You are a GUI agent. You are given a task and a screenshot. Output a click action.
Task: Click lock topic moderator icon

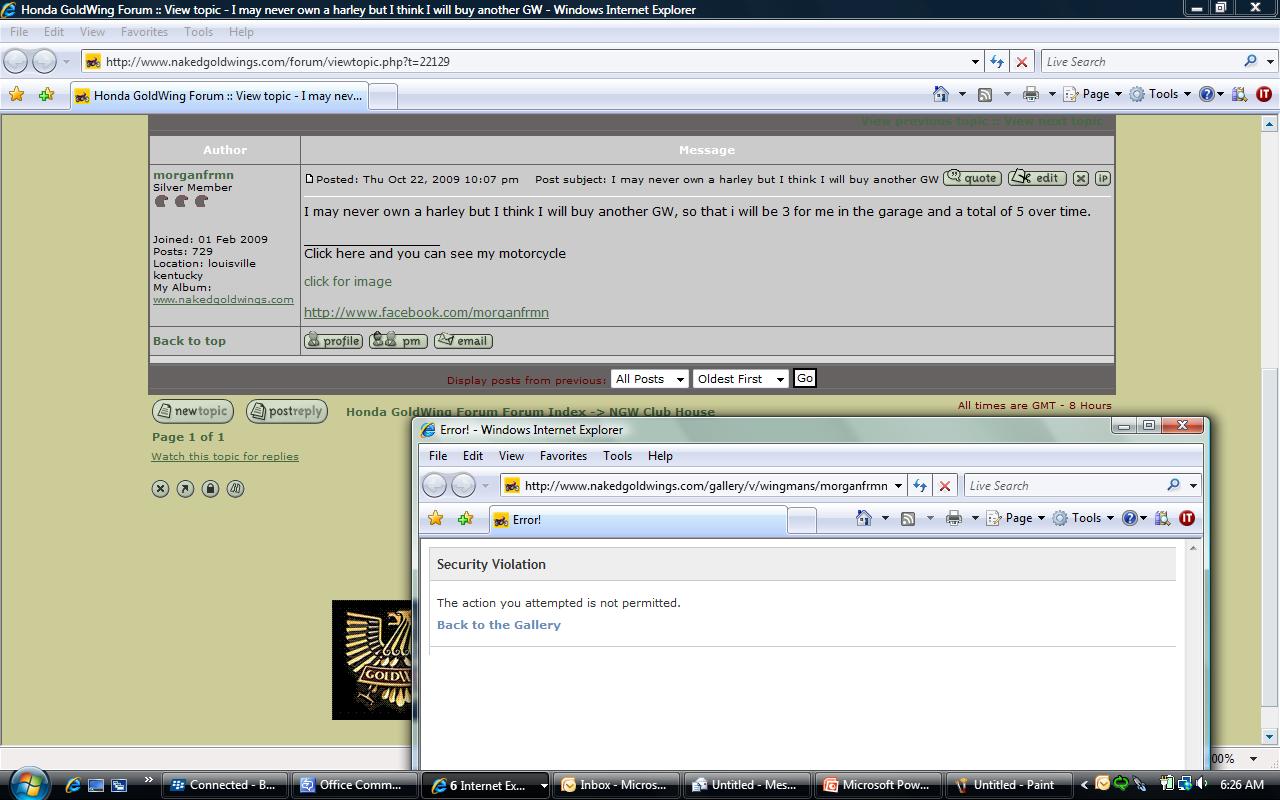210,488
